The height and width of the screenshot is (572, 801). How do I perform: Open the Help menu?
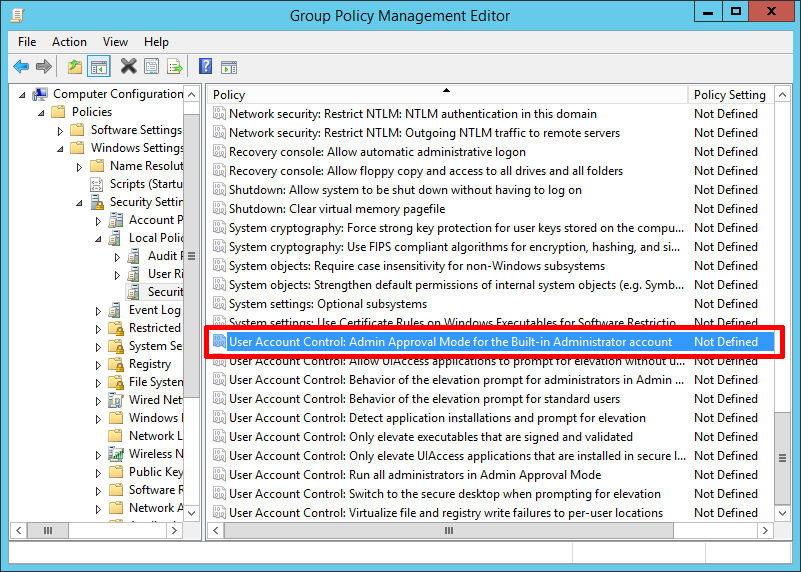coord(156,42)
